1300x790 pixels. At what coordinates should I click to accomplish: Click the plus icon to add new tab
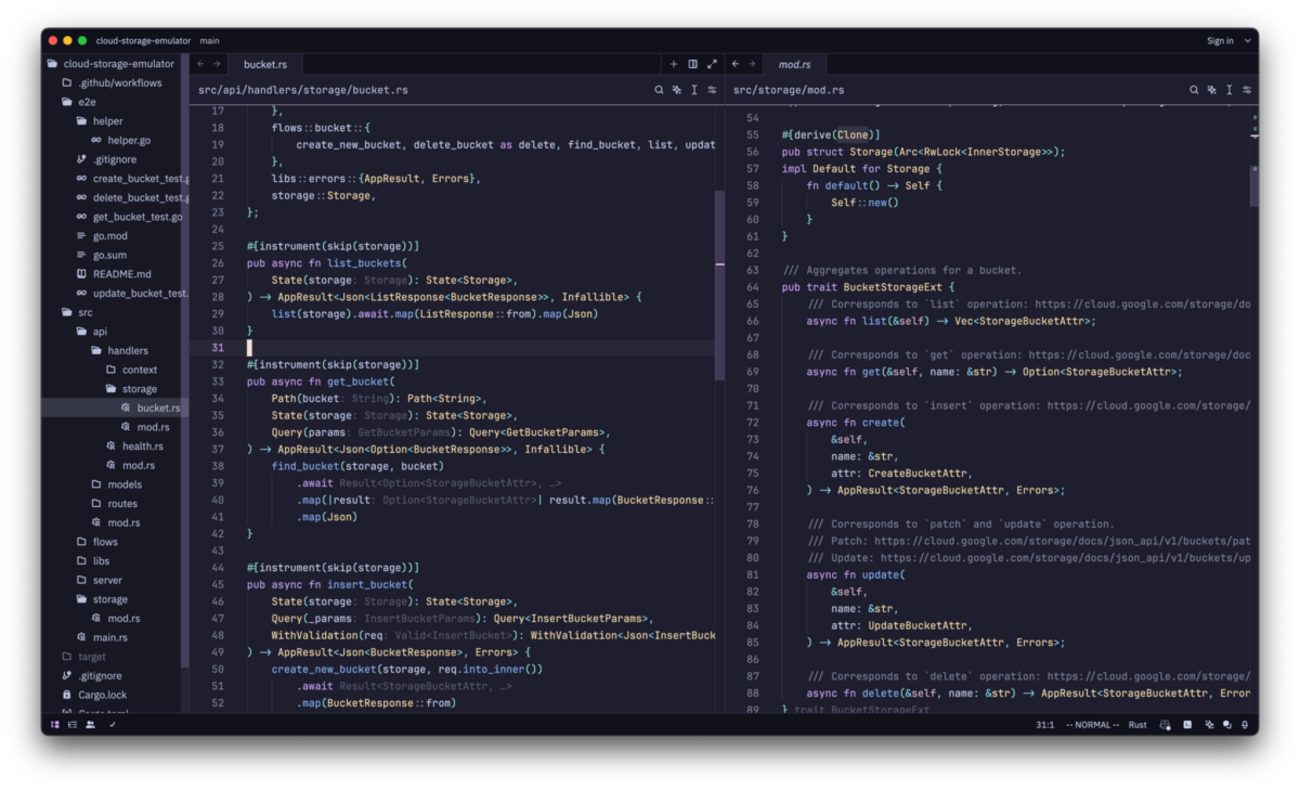click(x=674, y=64)
